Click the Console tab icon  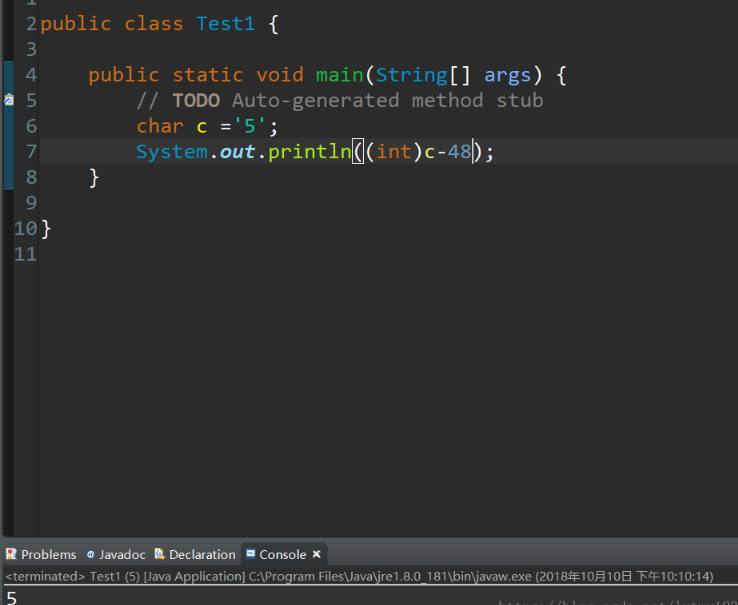click(x=250, y=554)
